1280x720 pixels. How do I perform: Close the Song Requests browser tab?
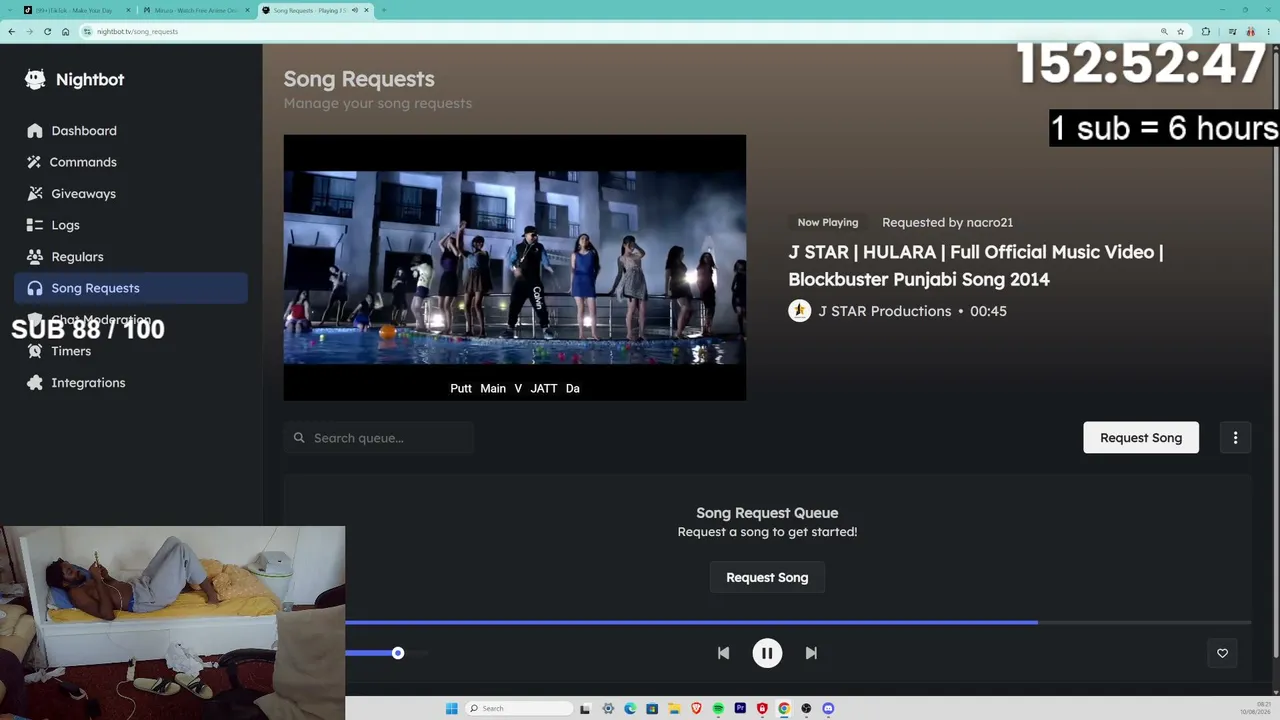(367, 10)
